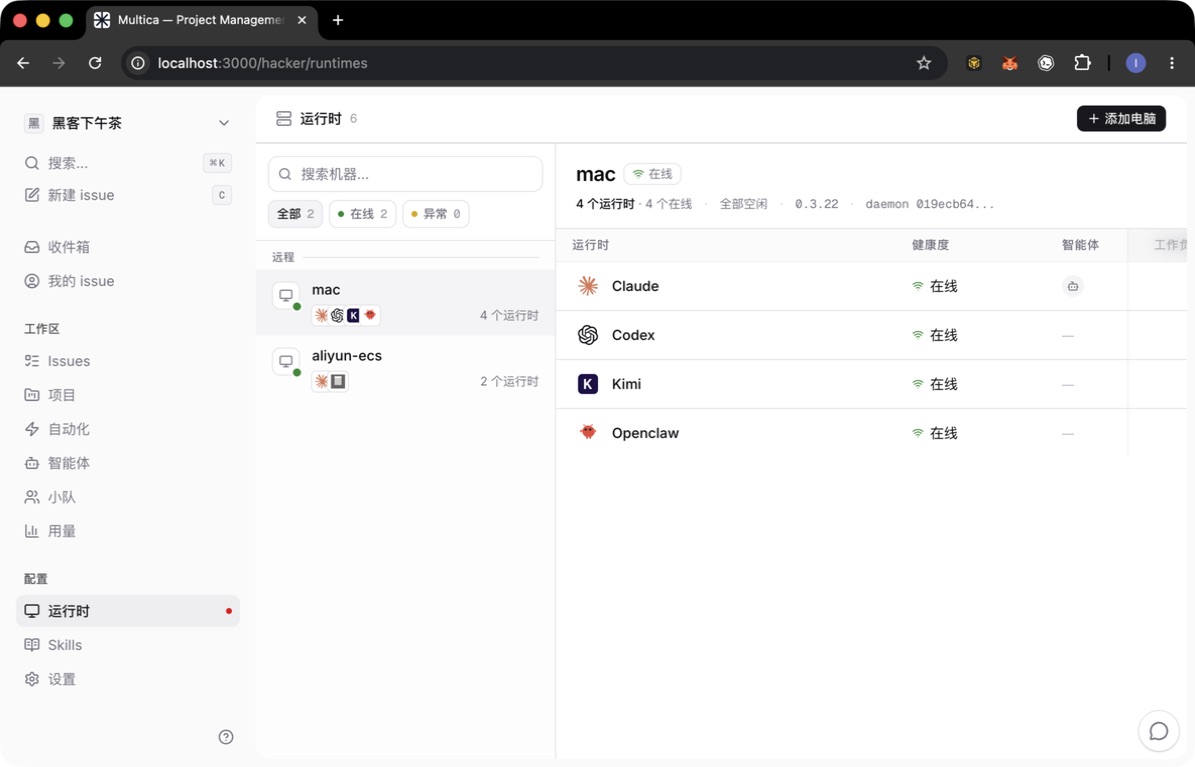Screen dimensions: 1195x767
Task: Click the 2 个运行时 count on aliyun-ecs row
Action: click(509, 381)
